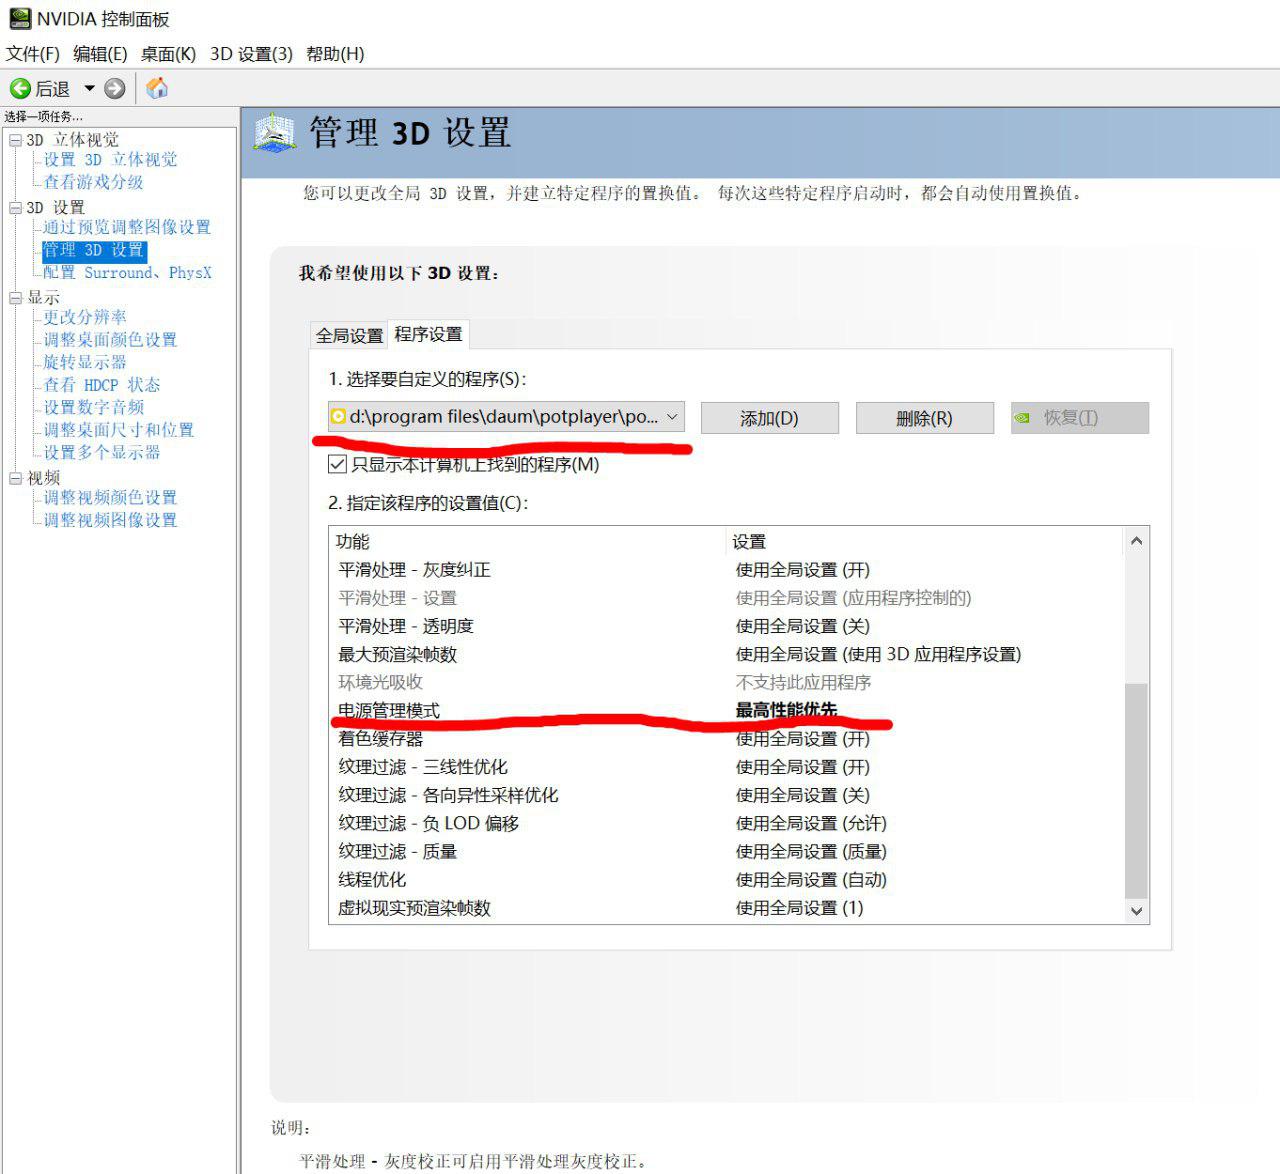Viewport: 1280px width, 1174px height.
Task: Select the 纹理过滤 - 质量 row
Action: pyautogui.click(x=726, y=851)
